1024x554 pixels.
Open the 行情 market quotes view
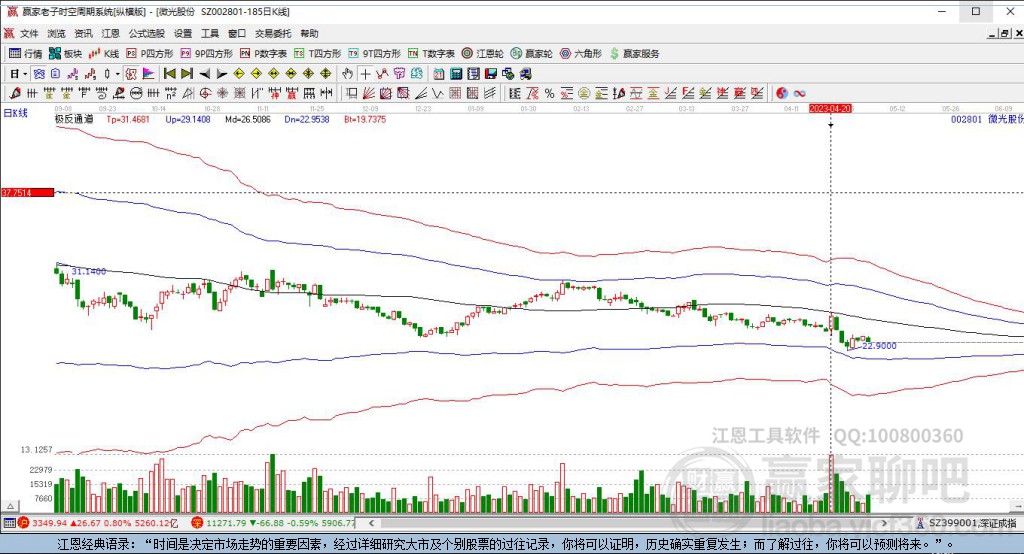coord(25,54)
